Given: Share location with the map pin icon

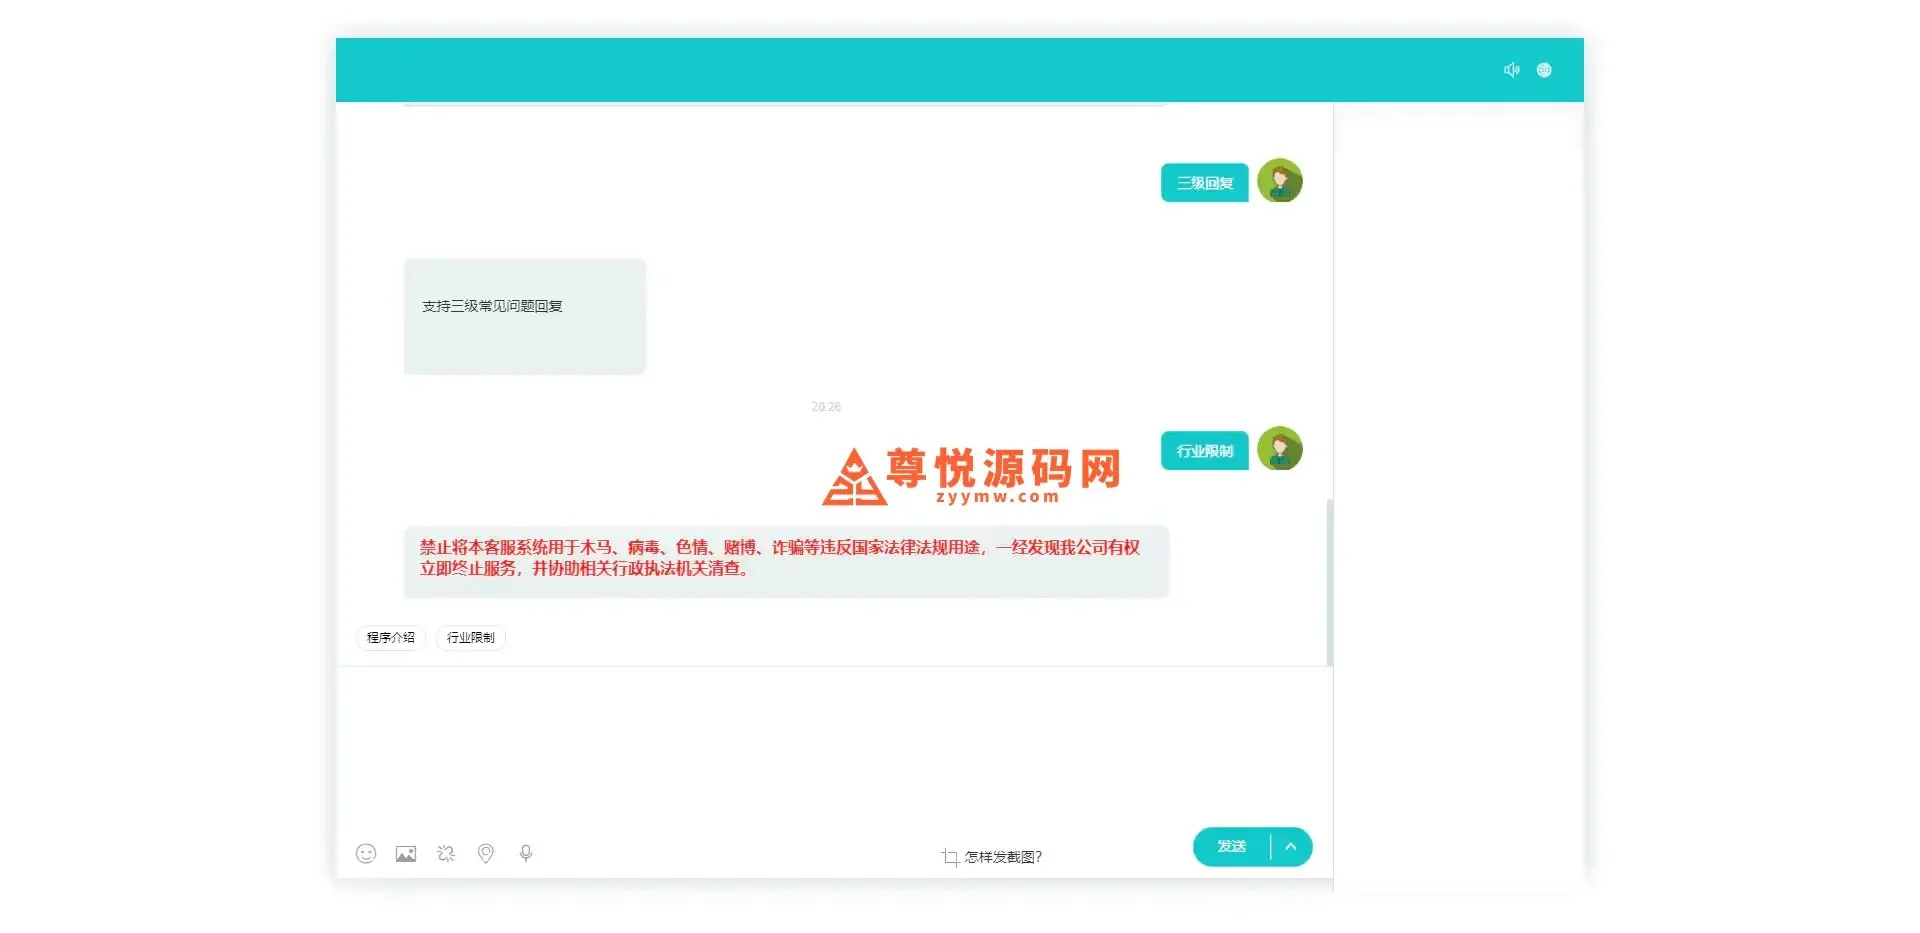Looking at the screenshot, I should 486,853.
